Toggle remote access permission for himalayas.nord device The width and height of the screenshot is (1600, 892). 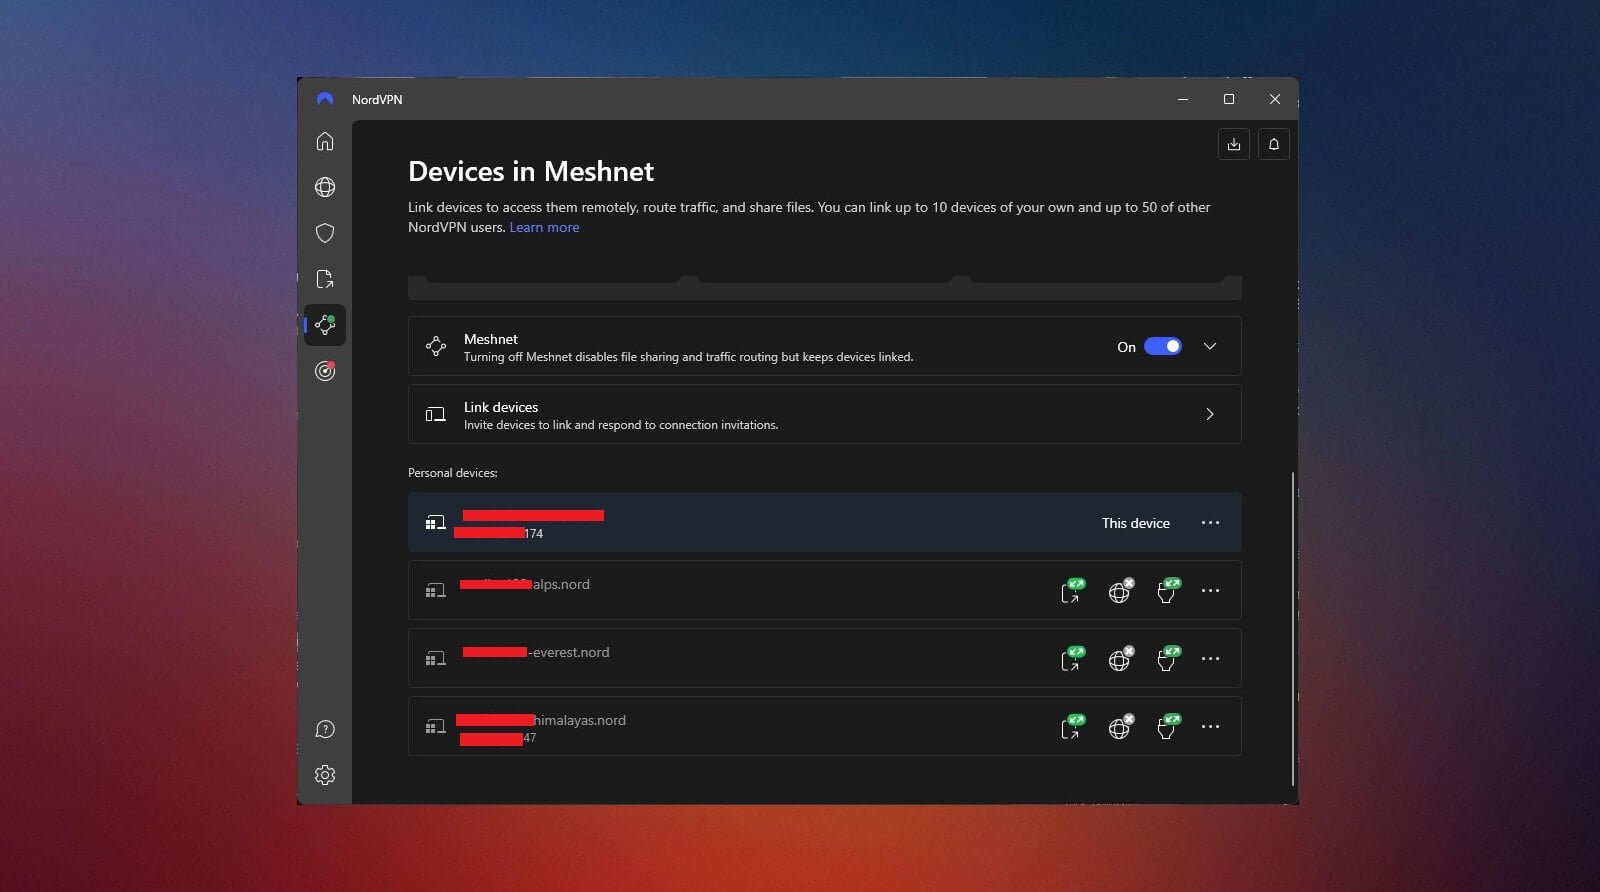click(1167, 727)
